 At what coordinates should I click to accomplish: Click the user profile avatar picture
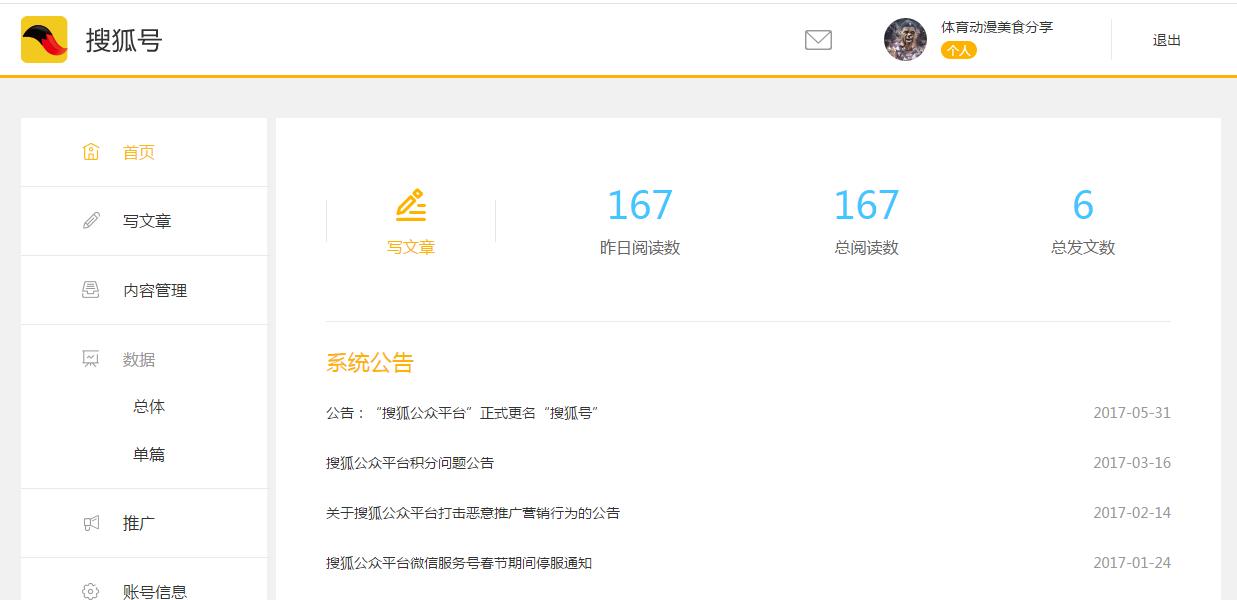905,40
